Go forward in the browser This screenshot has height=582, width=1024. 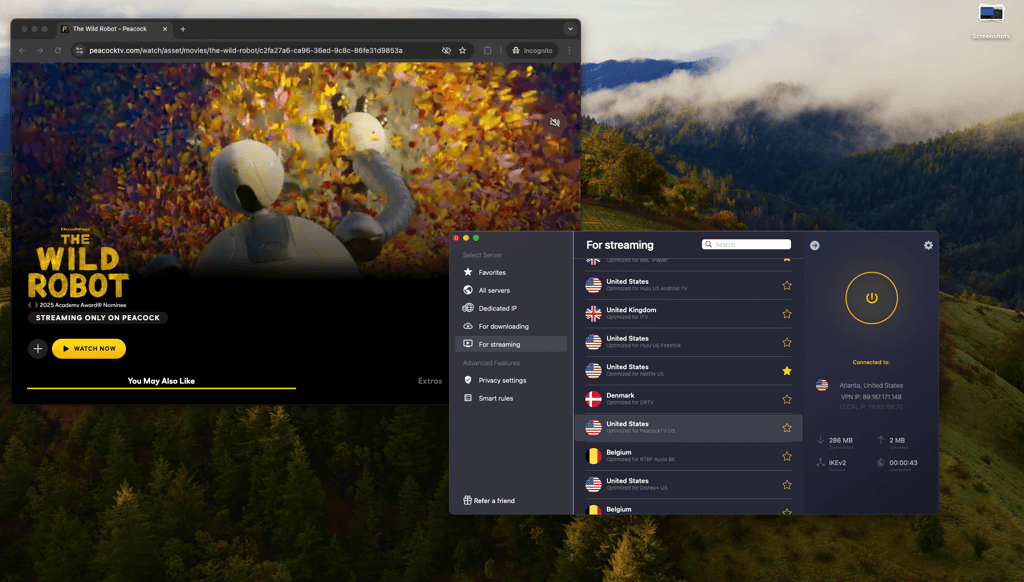[x=40, y=50]
